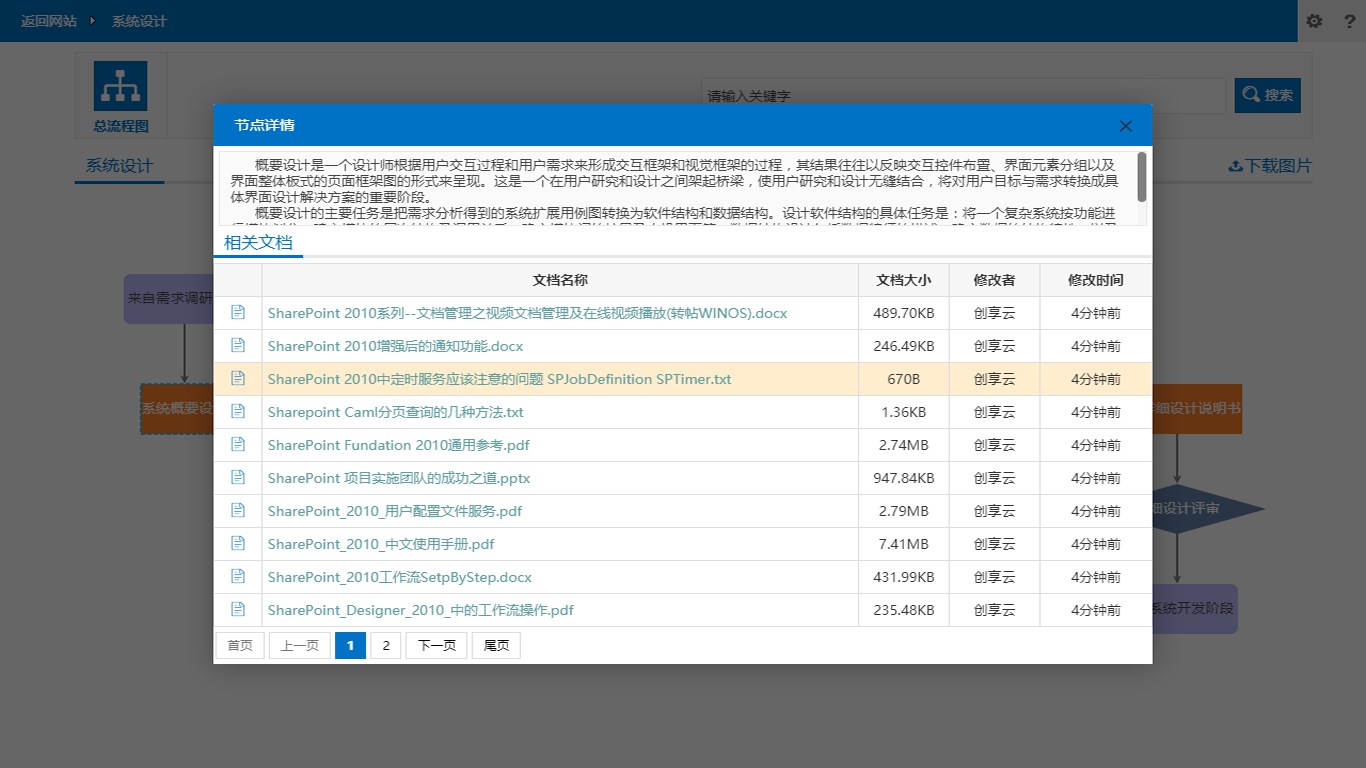The width and height of the screenshot is (1366, 768).
Task: Open SharePoint_Designer_2010_中的工作流操作.pdf
Action: click(420, 610)
